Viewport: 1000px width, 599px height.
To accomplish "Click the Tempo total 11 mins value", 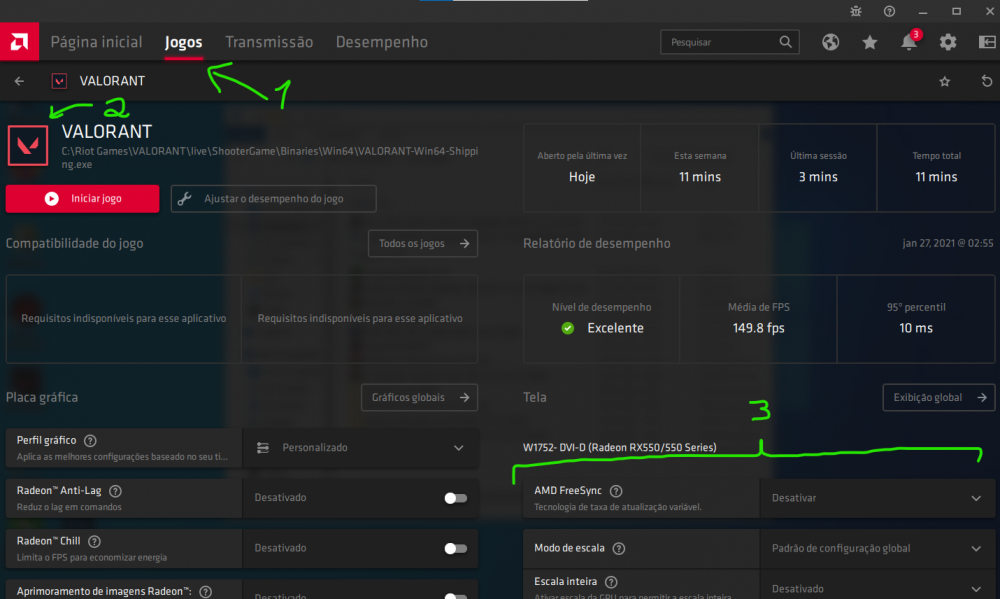I will 936,177.
